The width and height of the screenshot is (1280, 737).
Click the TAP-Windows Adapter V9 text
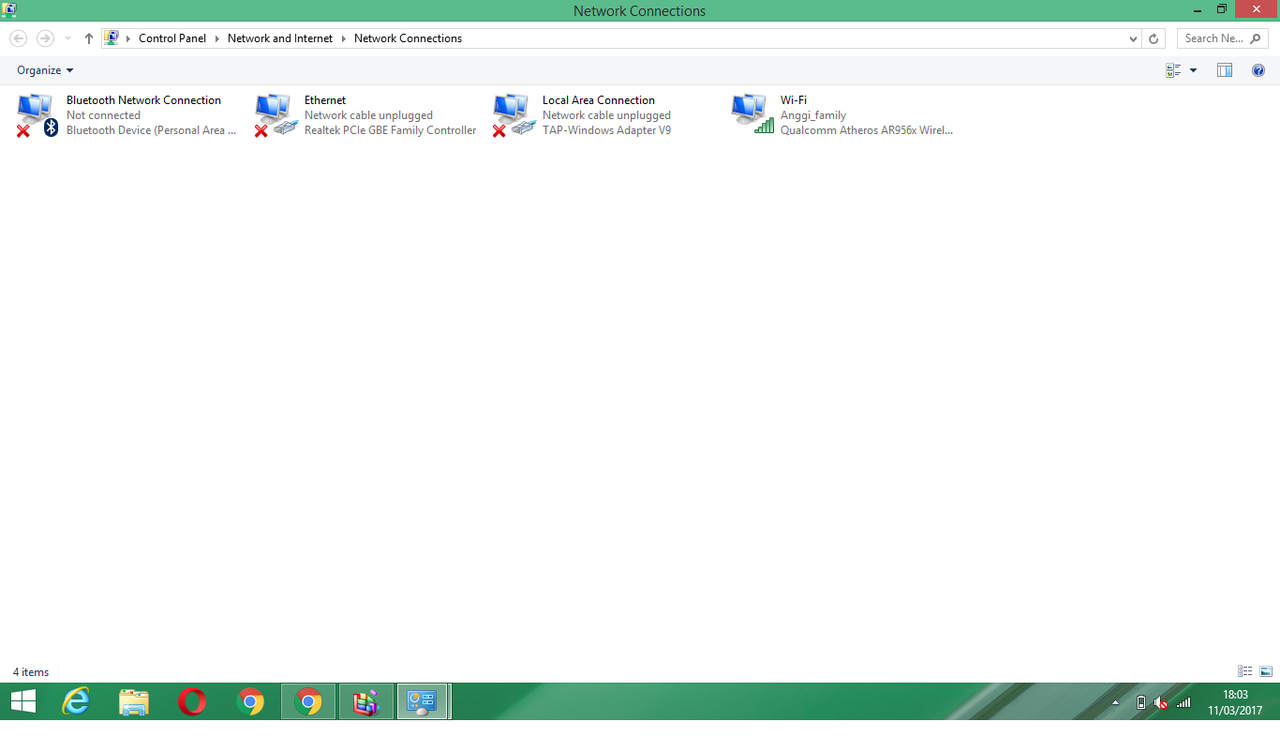pos(606,130)
